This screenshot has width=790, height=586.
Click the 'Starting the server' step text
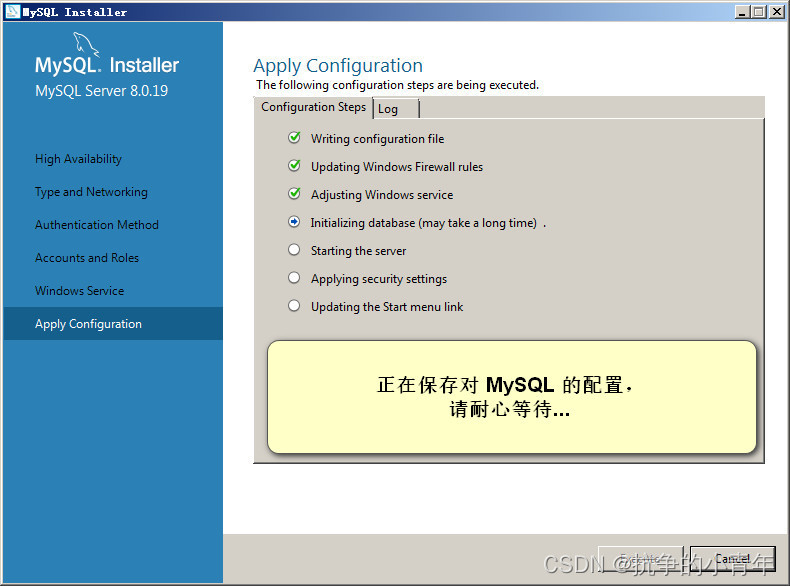coord(358,251)
